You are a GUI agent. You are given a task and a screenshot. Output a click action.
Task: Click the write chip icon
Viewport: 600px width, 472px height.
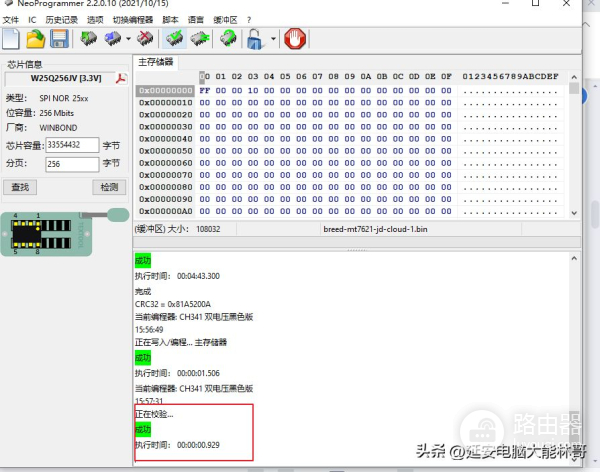pos(113,39)
